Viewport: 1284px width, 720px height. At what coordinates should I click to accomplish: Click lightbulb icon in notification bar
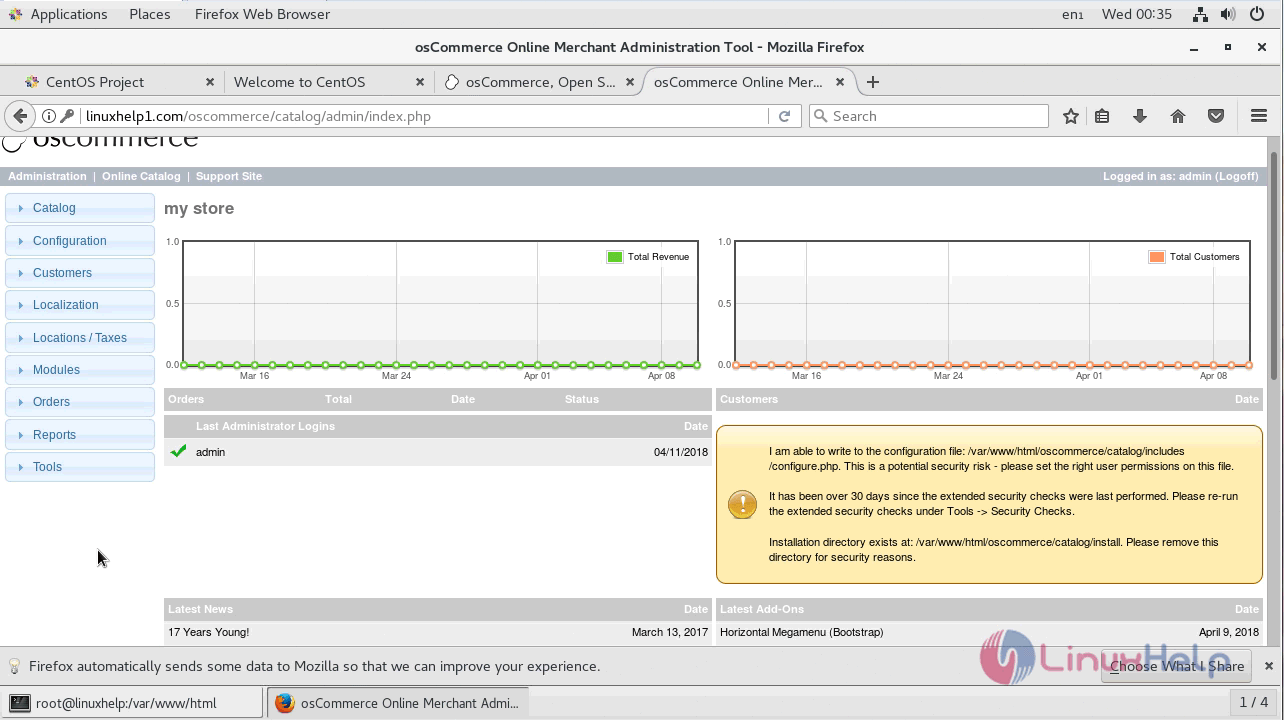pos(15,666)
